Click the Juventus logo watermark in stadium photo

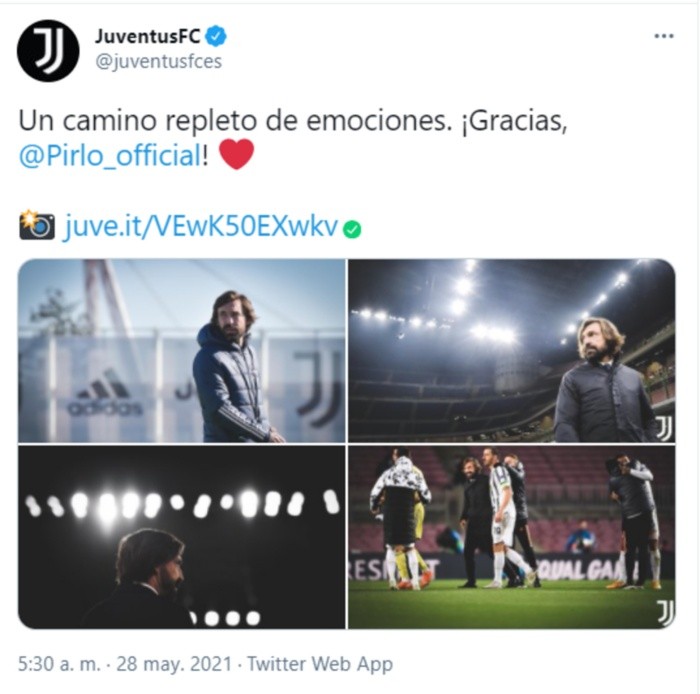coord(664,428)
